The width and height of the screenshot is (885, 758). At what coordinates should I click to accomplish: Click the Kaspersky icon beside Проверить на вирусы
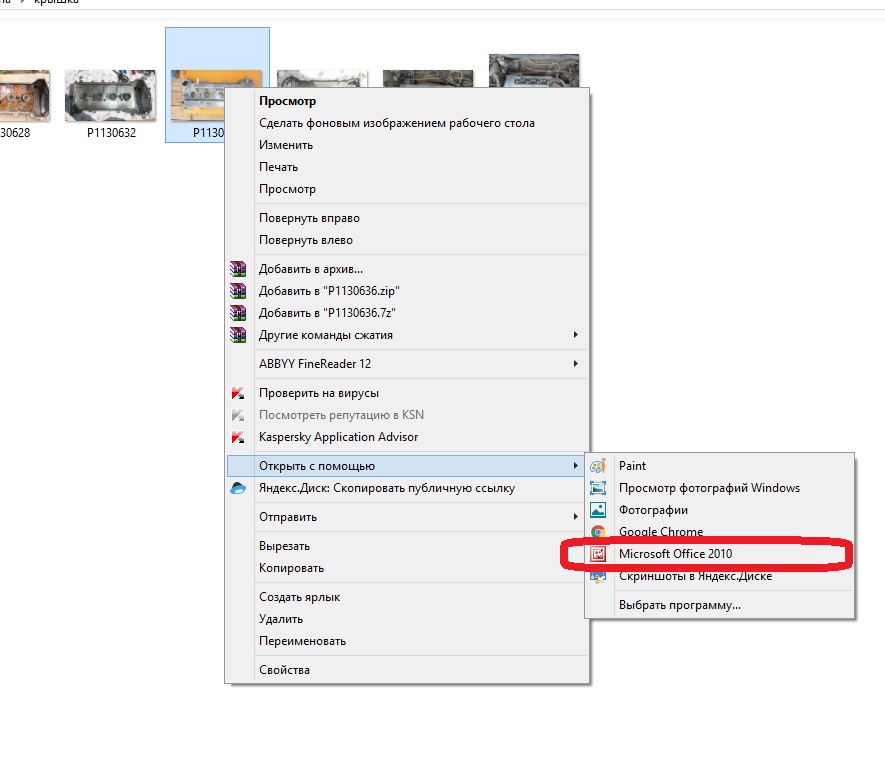[x=238, y=393]
